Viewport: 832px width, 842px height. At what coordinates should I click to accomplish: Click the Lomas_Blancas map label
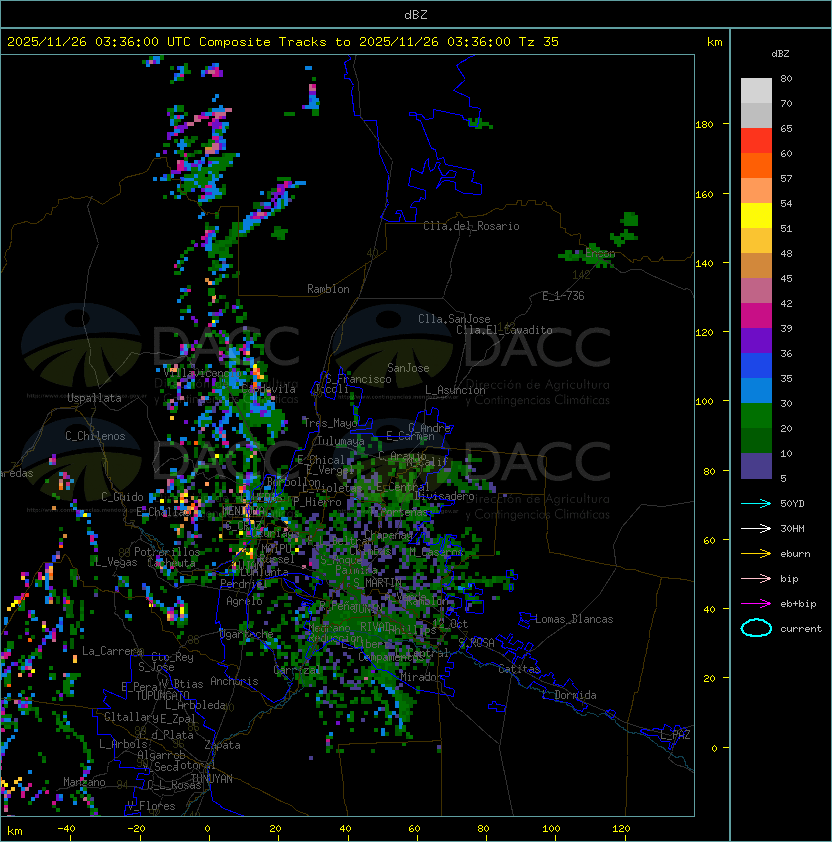click(574, 619)
